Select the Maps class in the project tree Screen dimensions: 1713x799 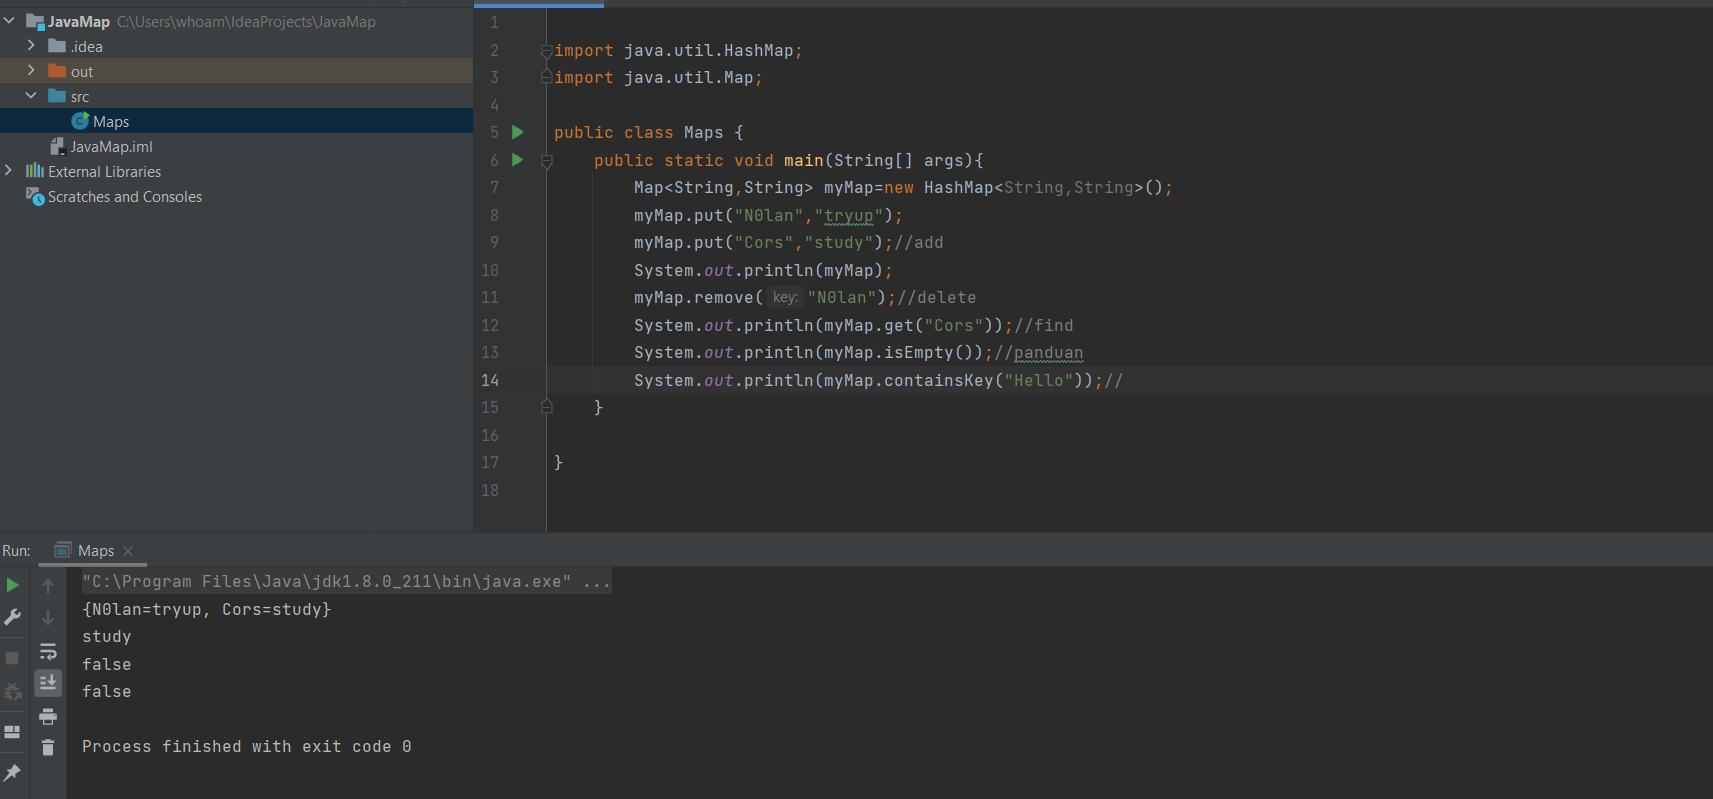tap(111, 121)
